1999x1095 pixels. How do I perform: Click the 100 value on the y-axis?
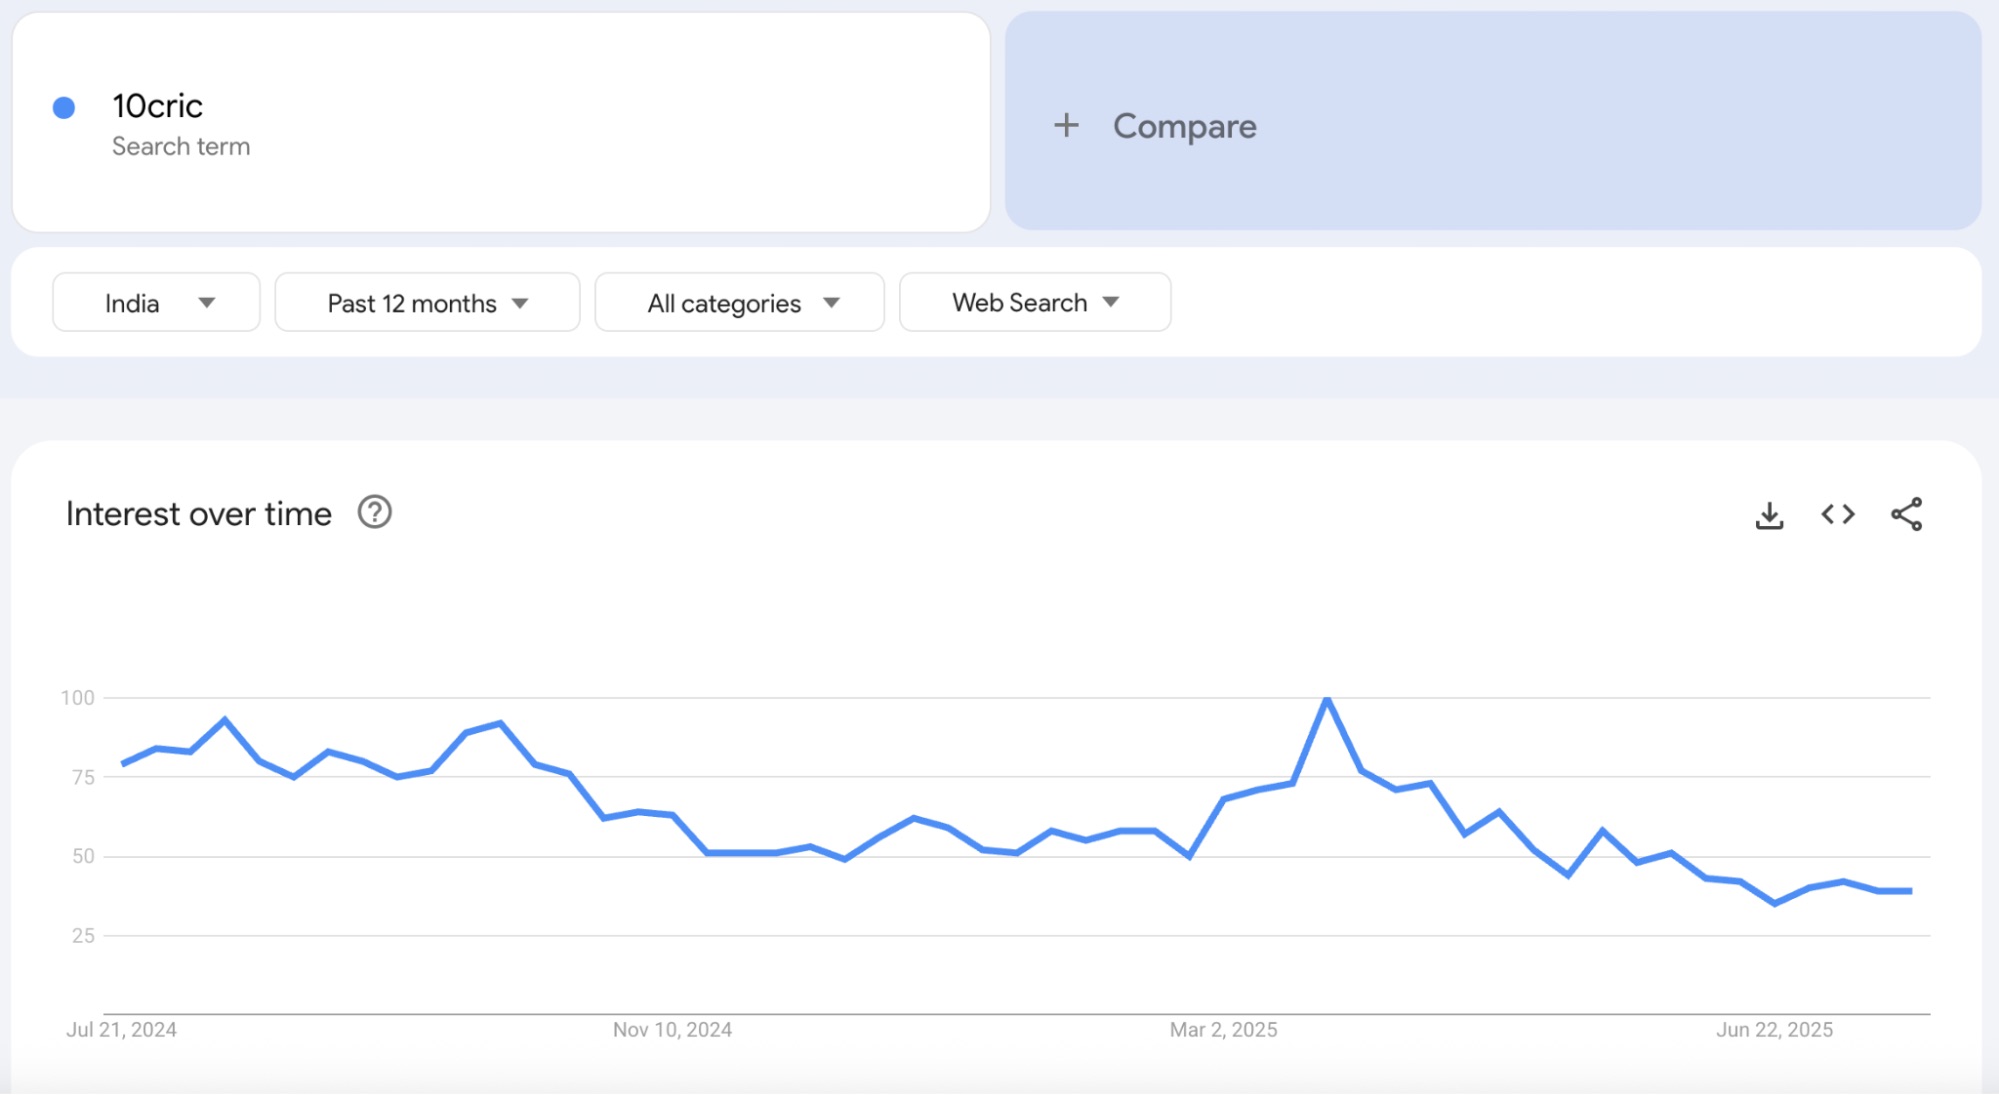click(78, 698)
